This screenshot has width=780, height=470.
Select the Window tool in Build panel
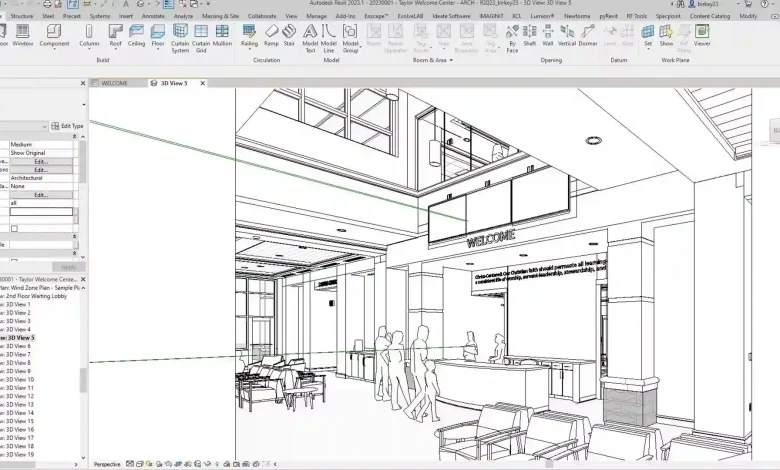(22, 35)
